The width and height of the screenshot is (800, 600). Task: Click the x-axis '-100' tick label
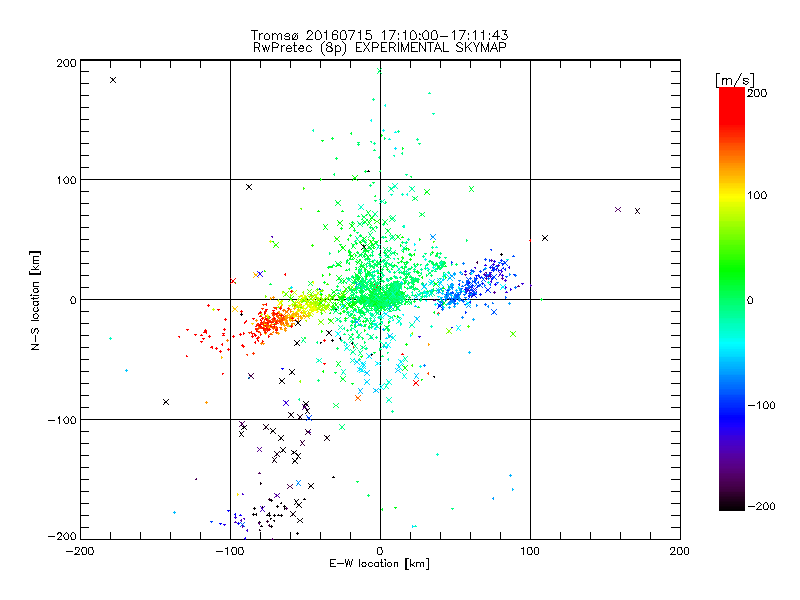point(230,551)
